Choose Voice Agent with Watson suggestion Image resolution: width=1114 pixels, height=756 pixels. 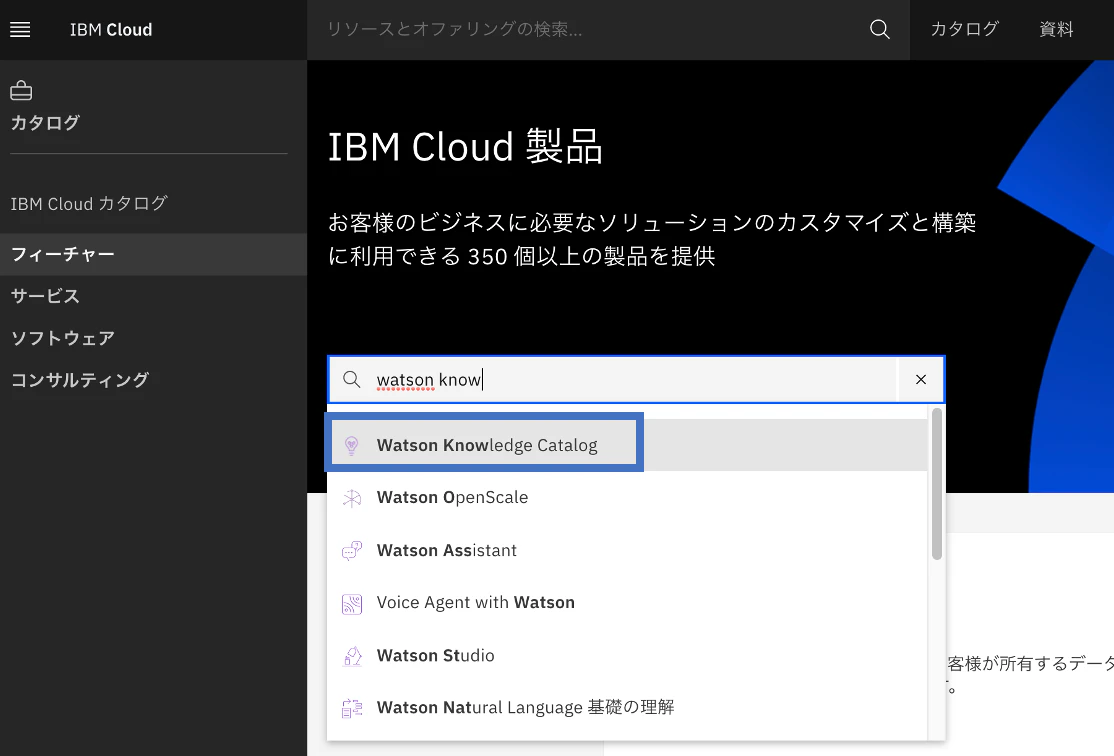pos(627,603)
